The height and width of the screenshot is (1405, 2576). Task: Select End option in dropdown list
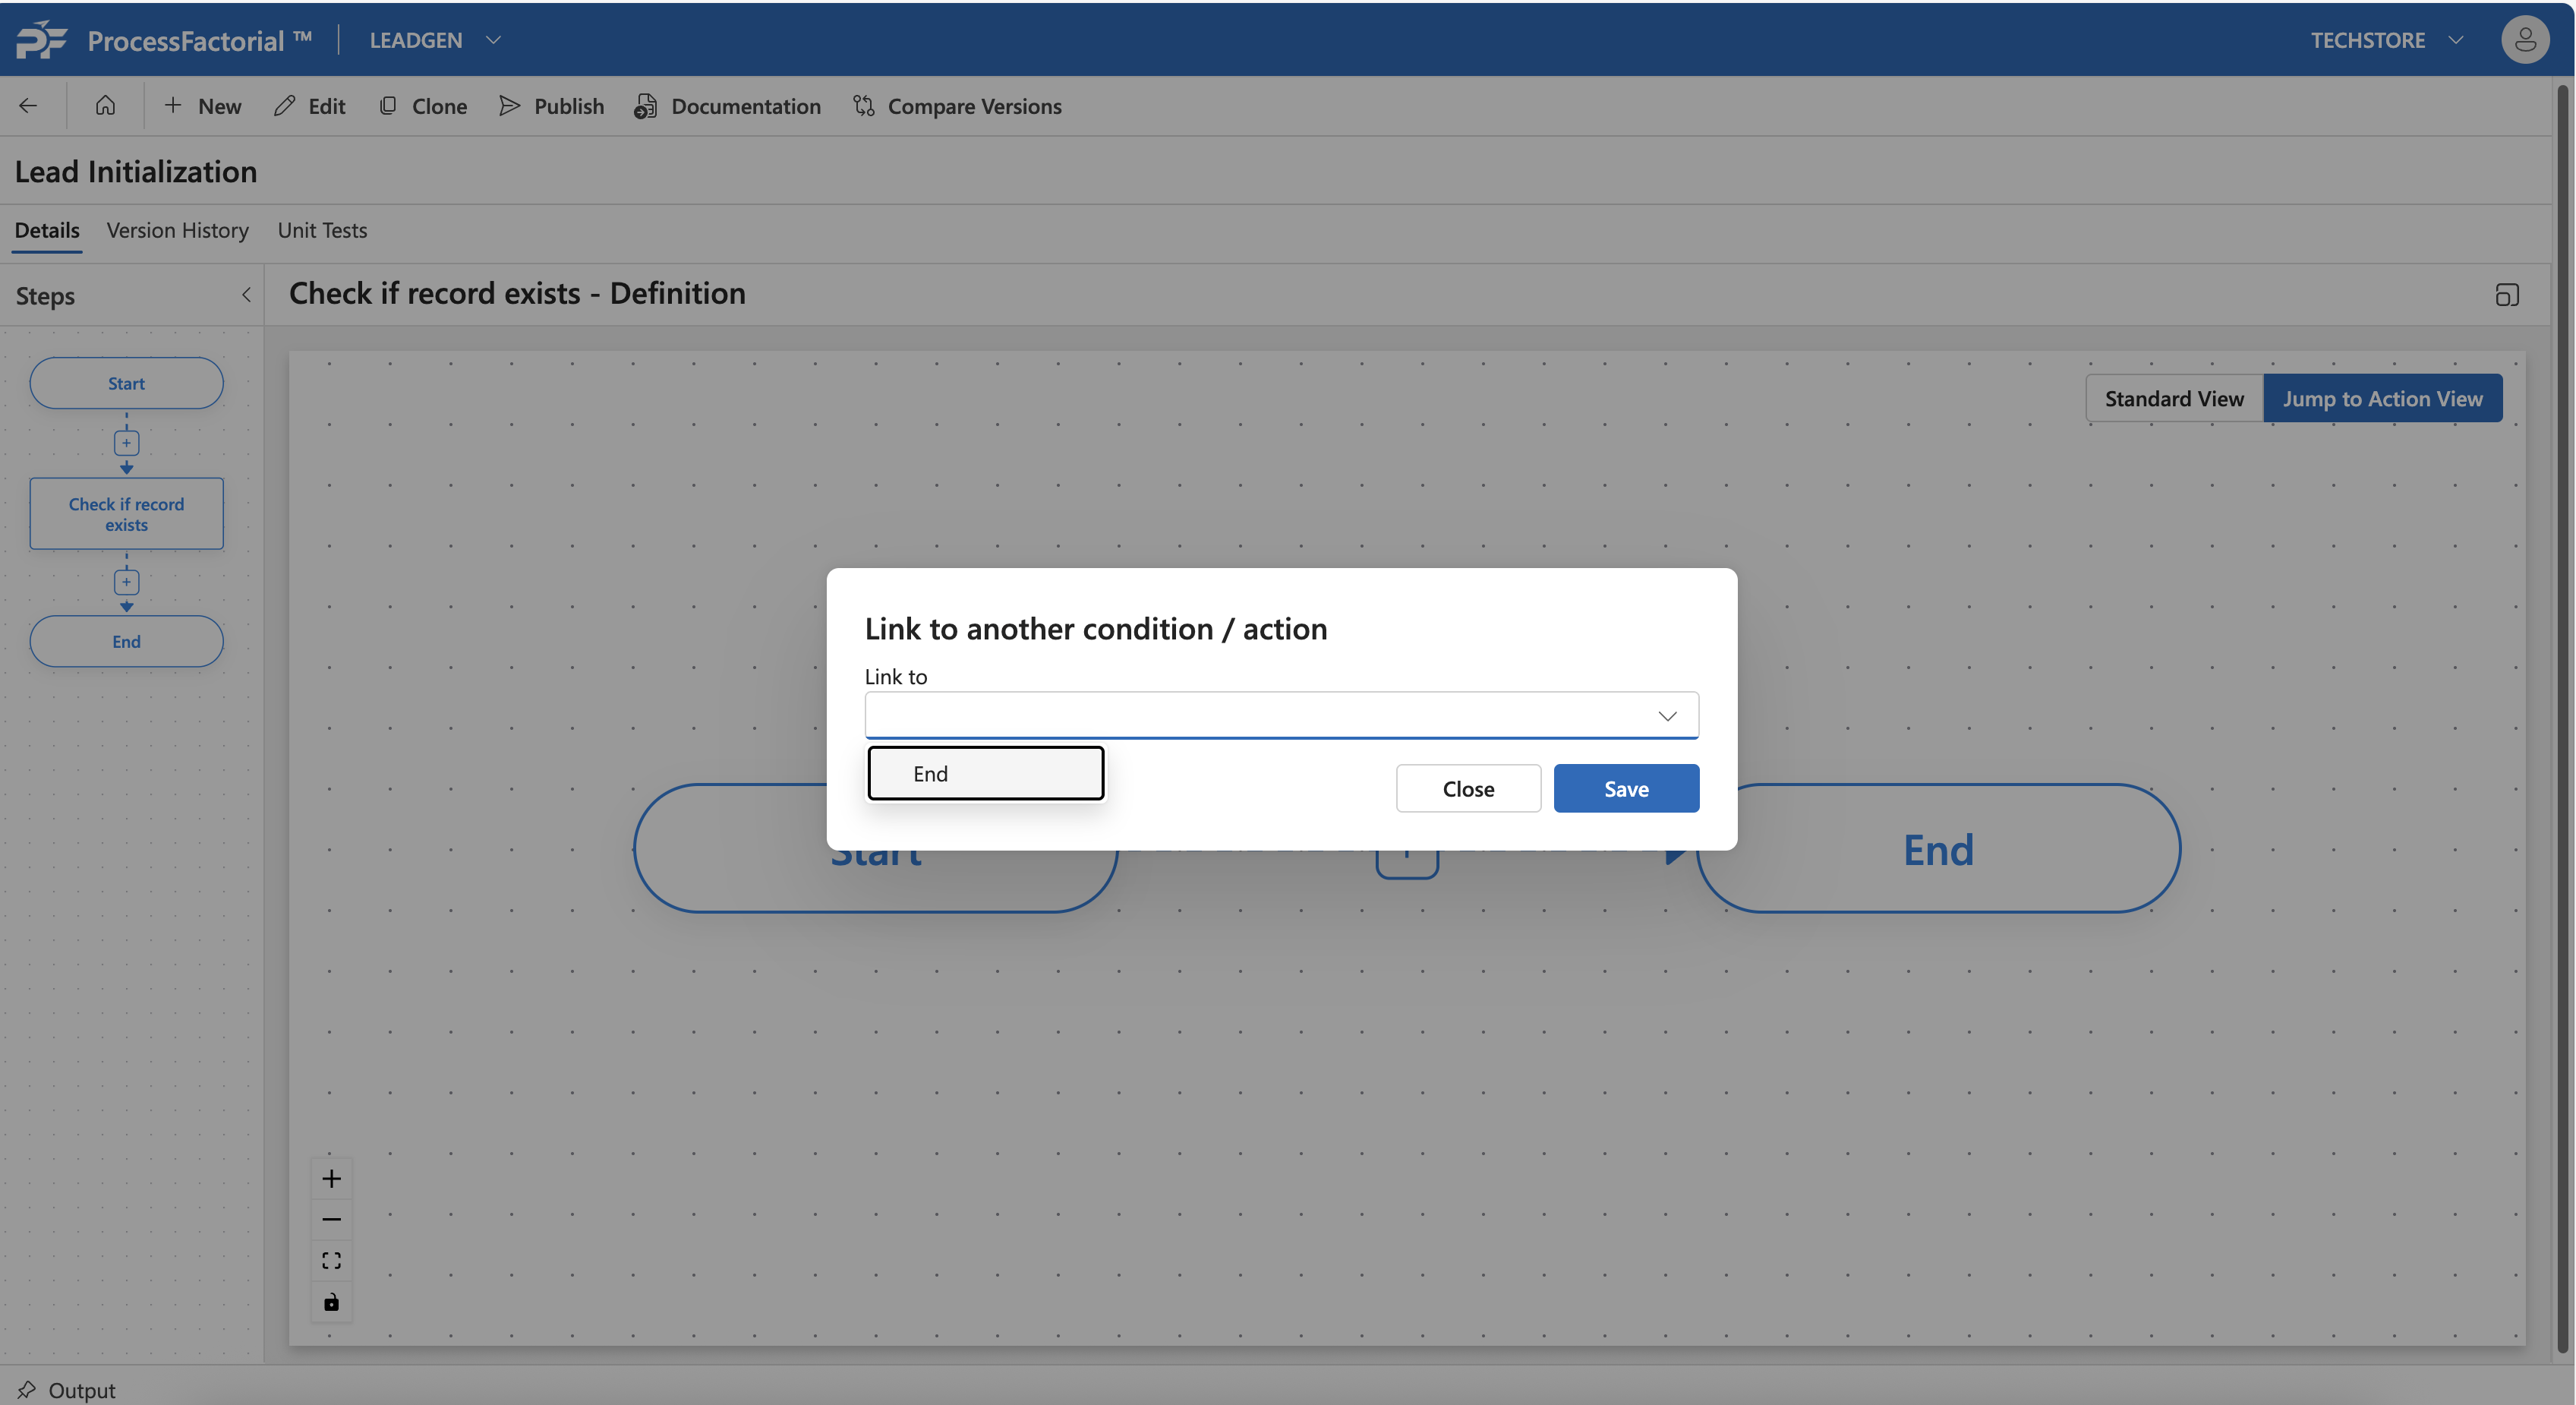click(x=985, y=774)
